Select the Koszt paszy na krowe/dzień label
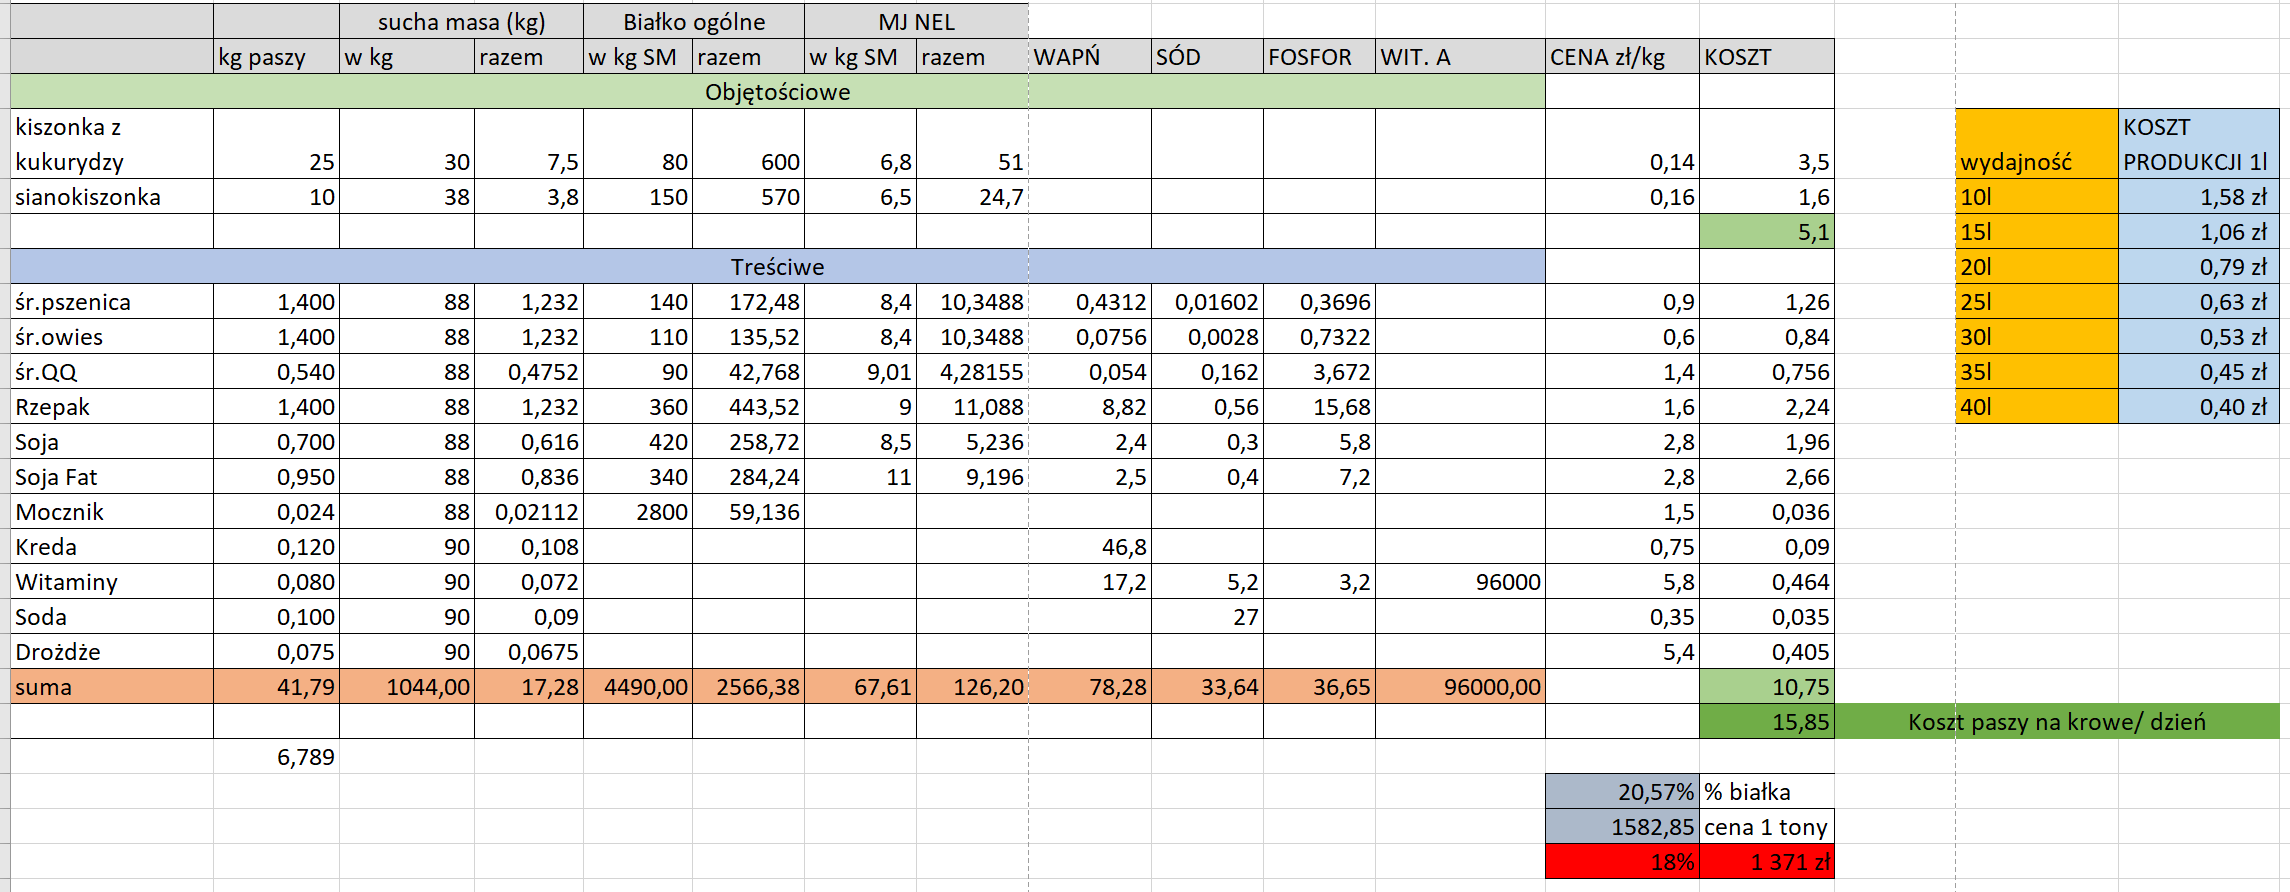 pyautogui.click(x=2056, y=722)
